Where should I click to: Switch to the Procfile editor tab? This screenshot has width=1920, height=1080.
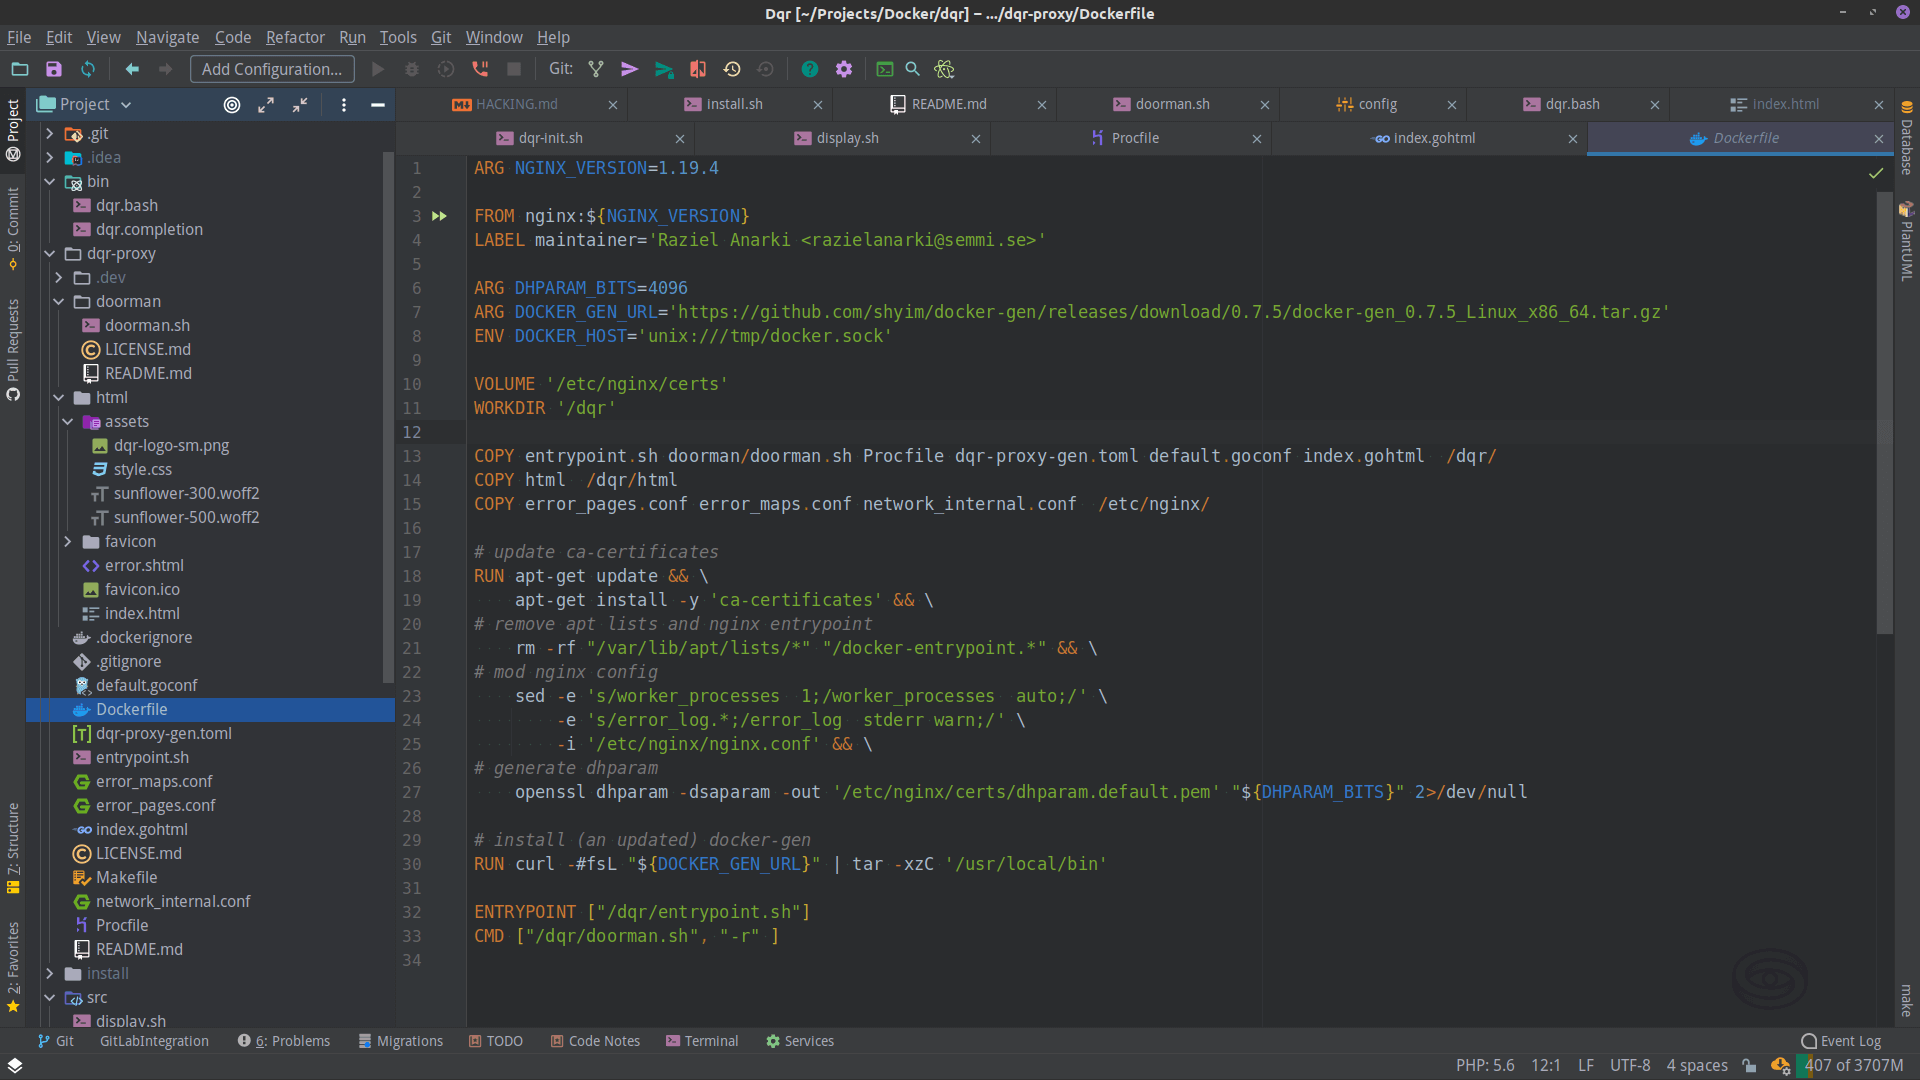tap(1134, 138)
